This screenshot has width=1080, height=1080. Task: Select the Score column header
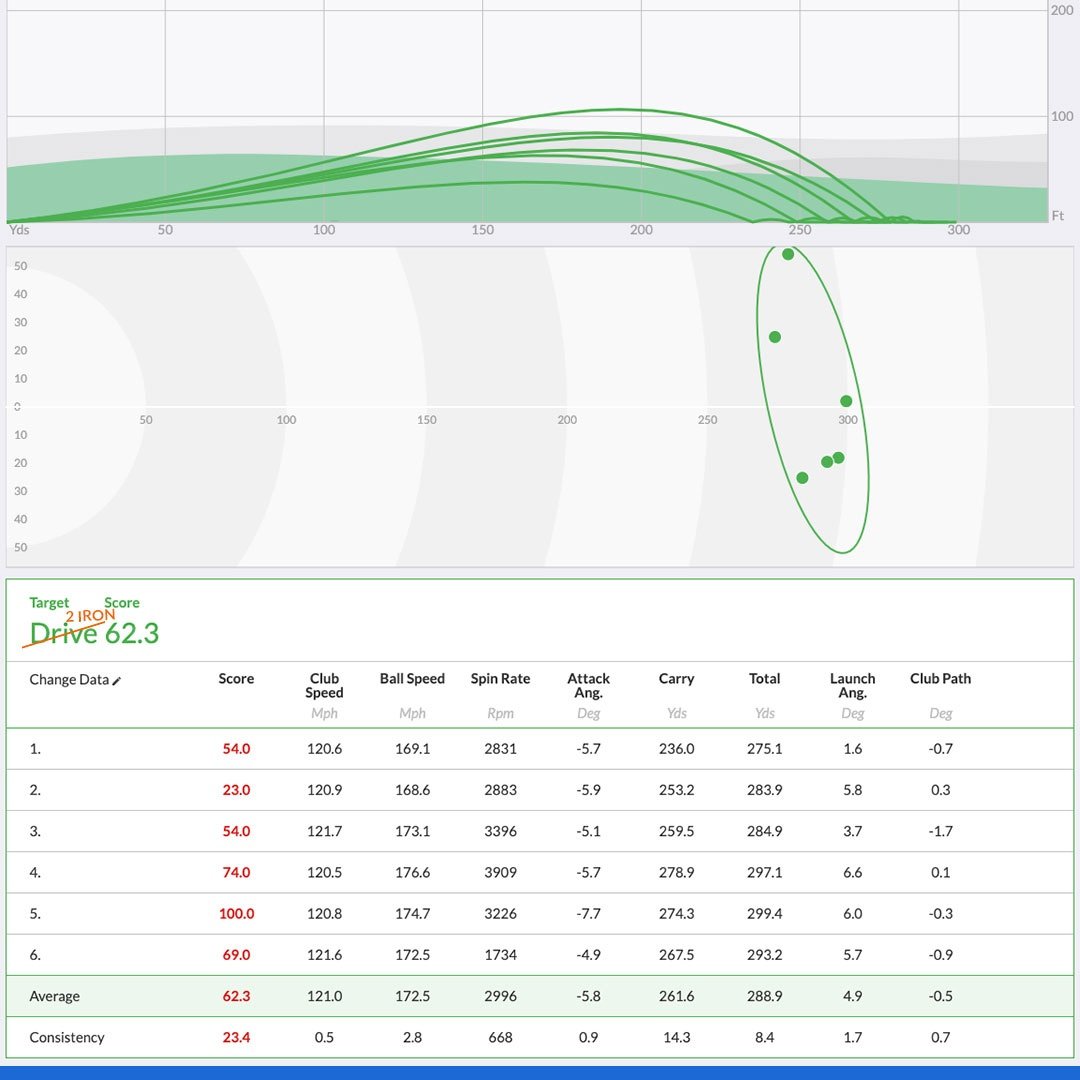click(x=236, y=678)
